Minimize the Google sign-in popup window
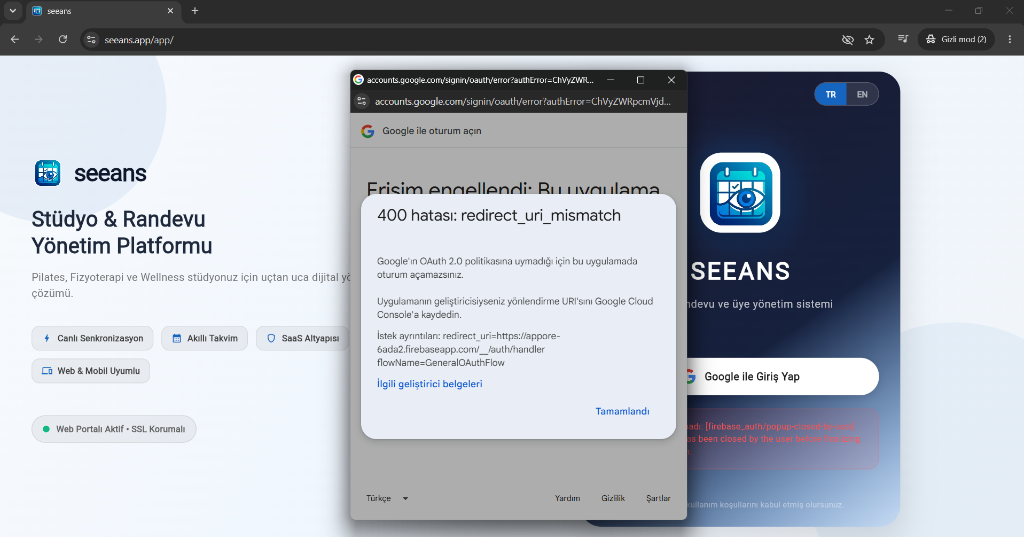This screenshot has width=1024, height=537. (x=611, y=80)
